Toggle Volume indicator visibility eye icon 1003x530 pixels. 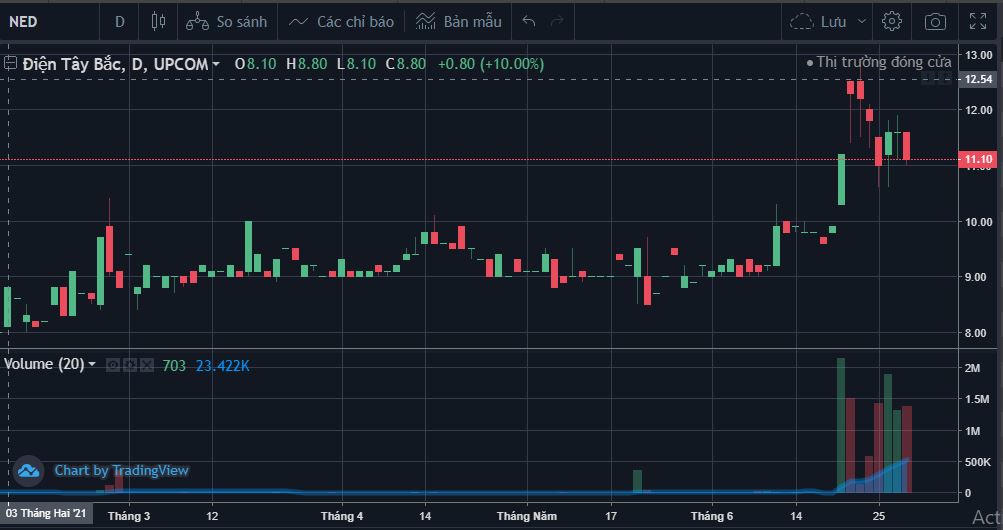pyautogui.click(x=113, y=366)
